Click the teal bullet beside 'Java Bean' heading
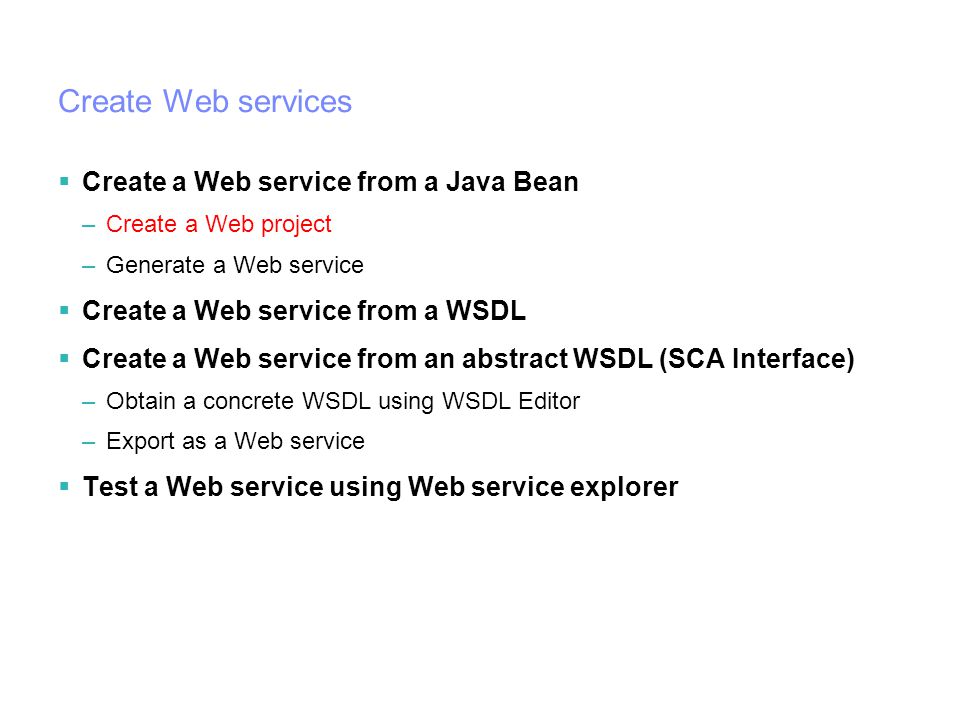This screenshot has width=960, height=720. 64,181
